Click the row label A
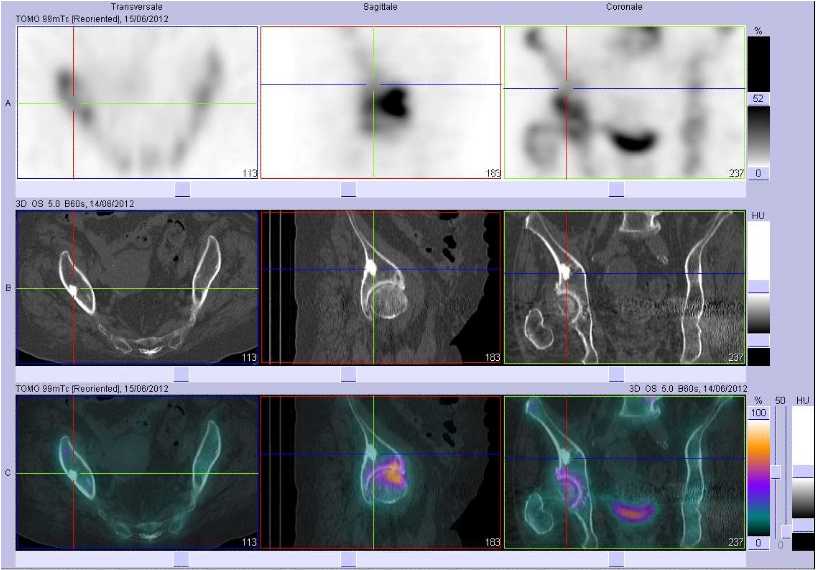Image resolution: width=816 pixels, height=570 pixels. click(x=8, y=104)
